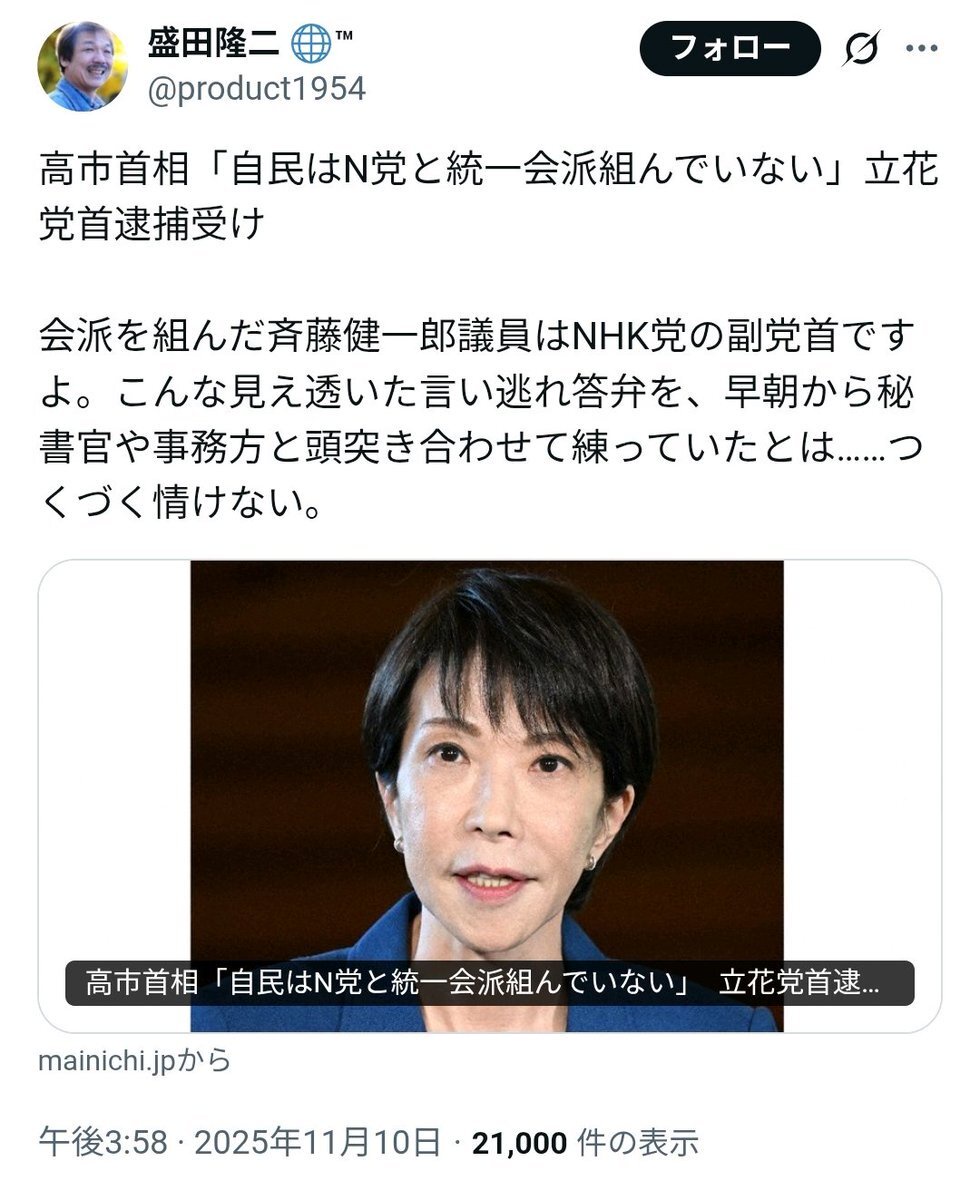Open 盛田隆二's profile avatar photo

pyautogui.click(x=83, y=66)
